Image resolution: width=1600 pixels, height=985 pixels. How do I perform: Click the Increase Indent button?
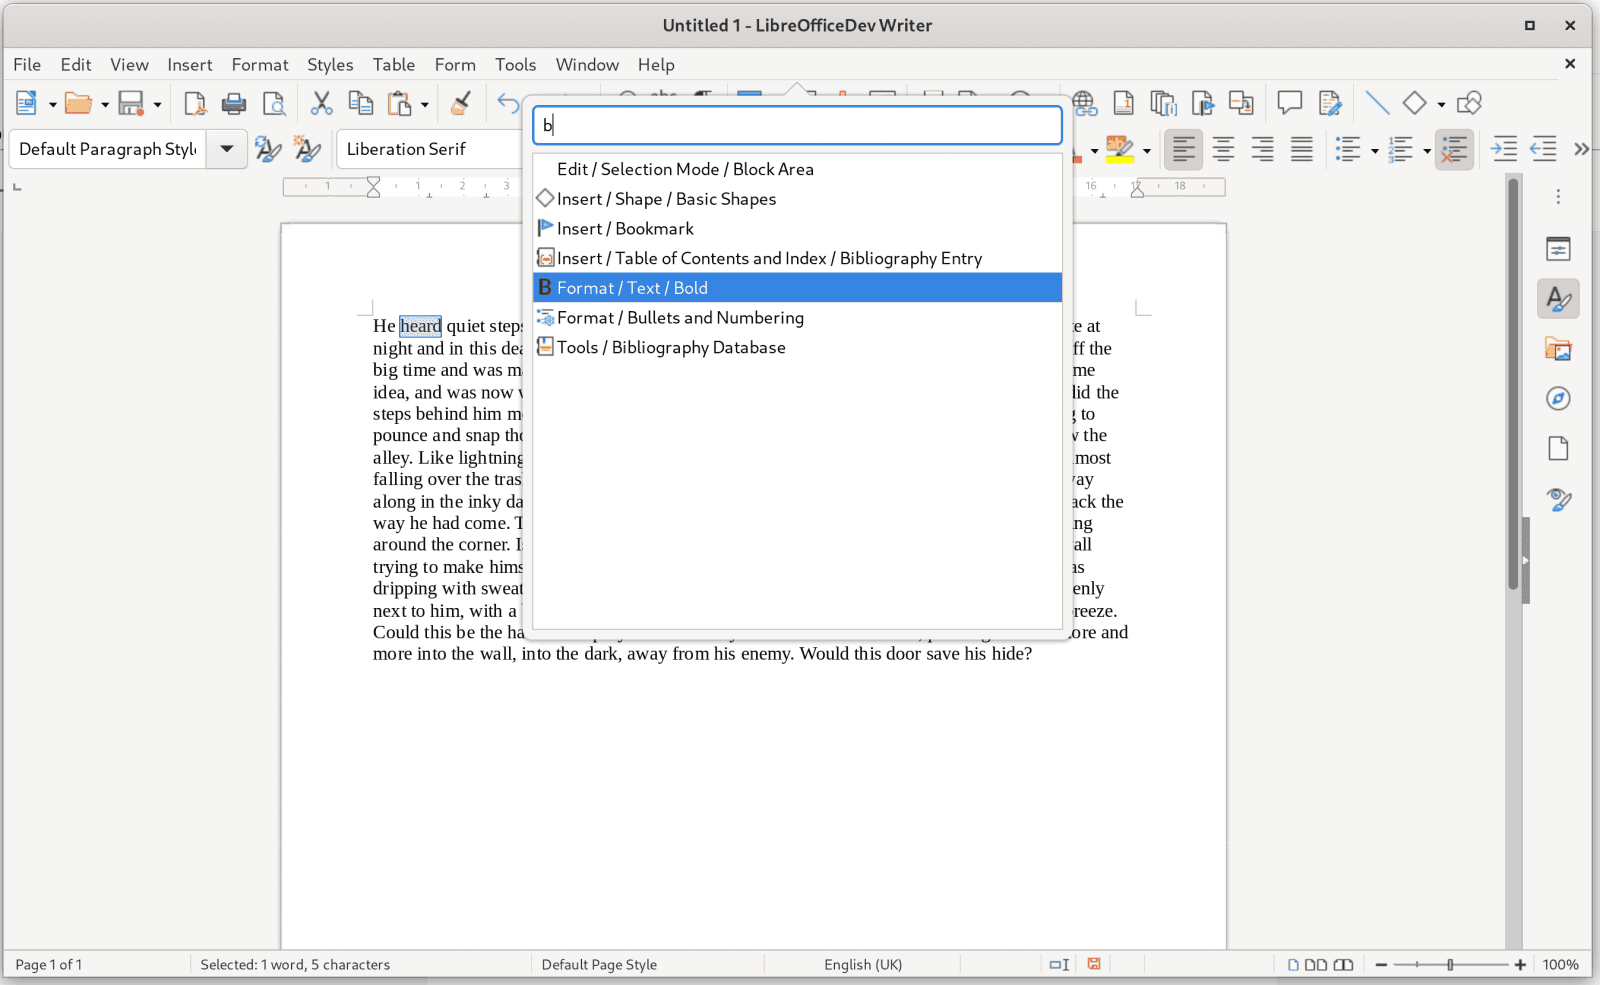(1504, 149)
